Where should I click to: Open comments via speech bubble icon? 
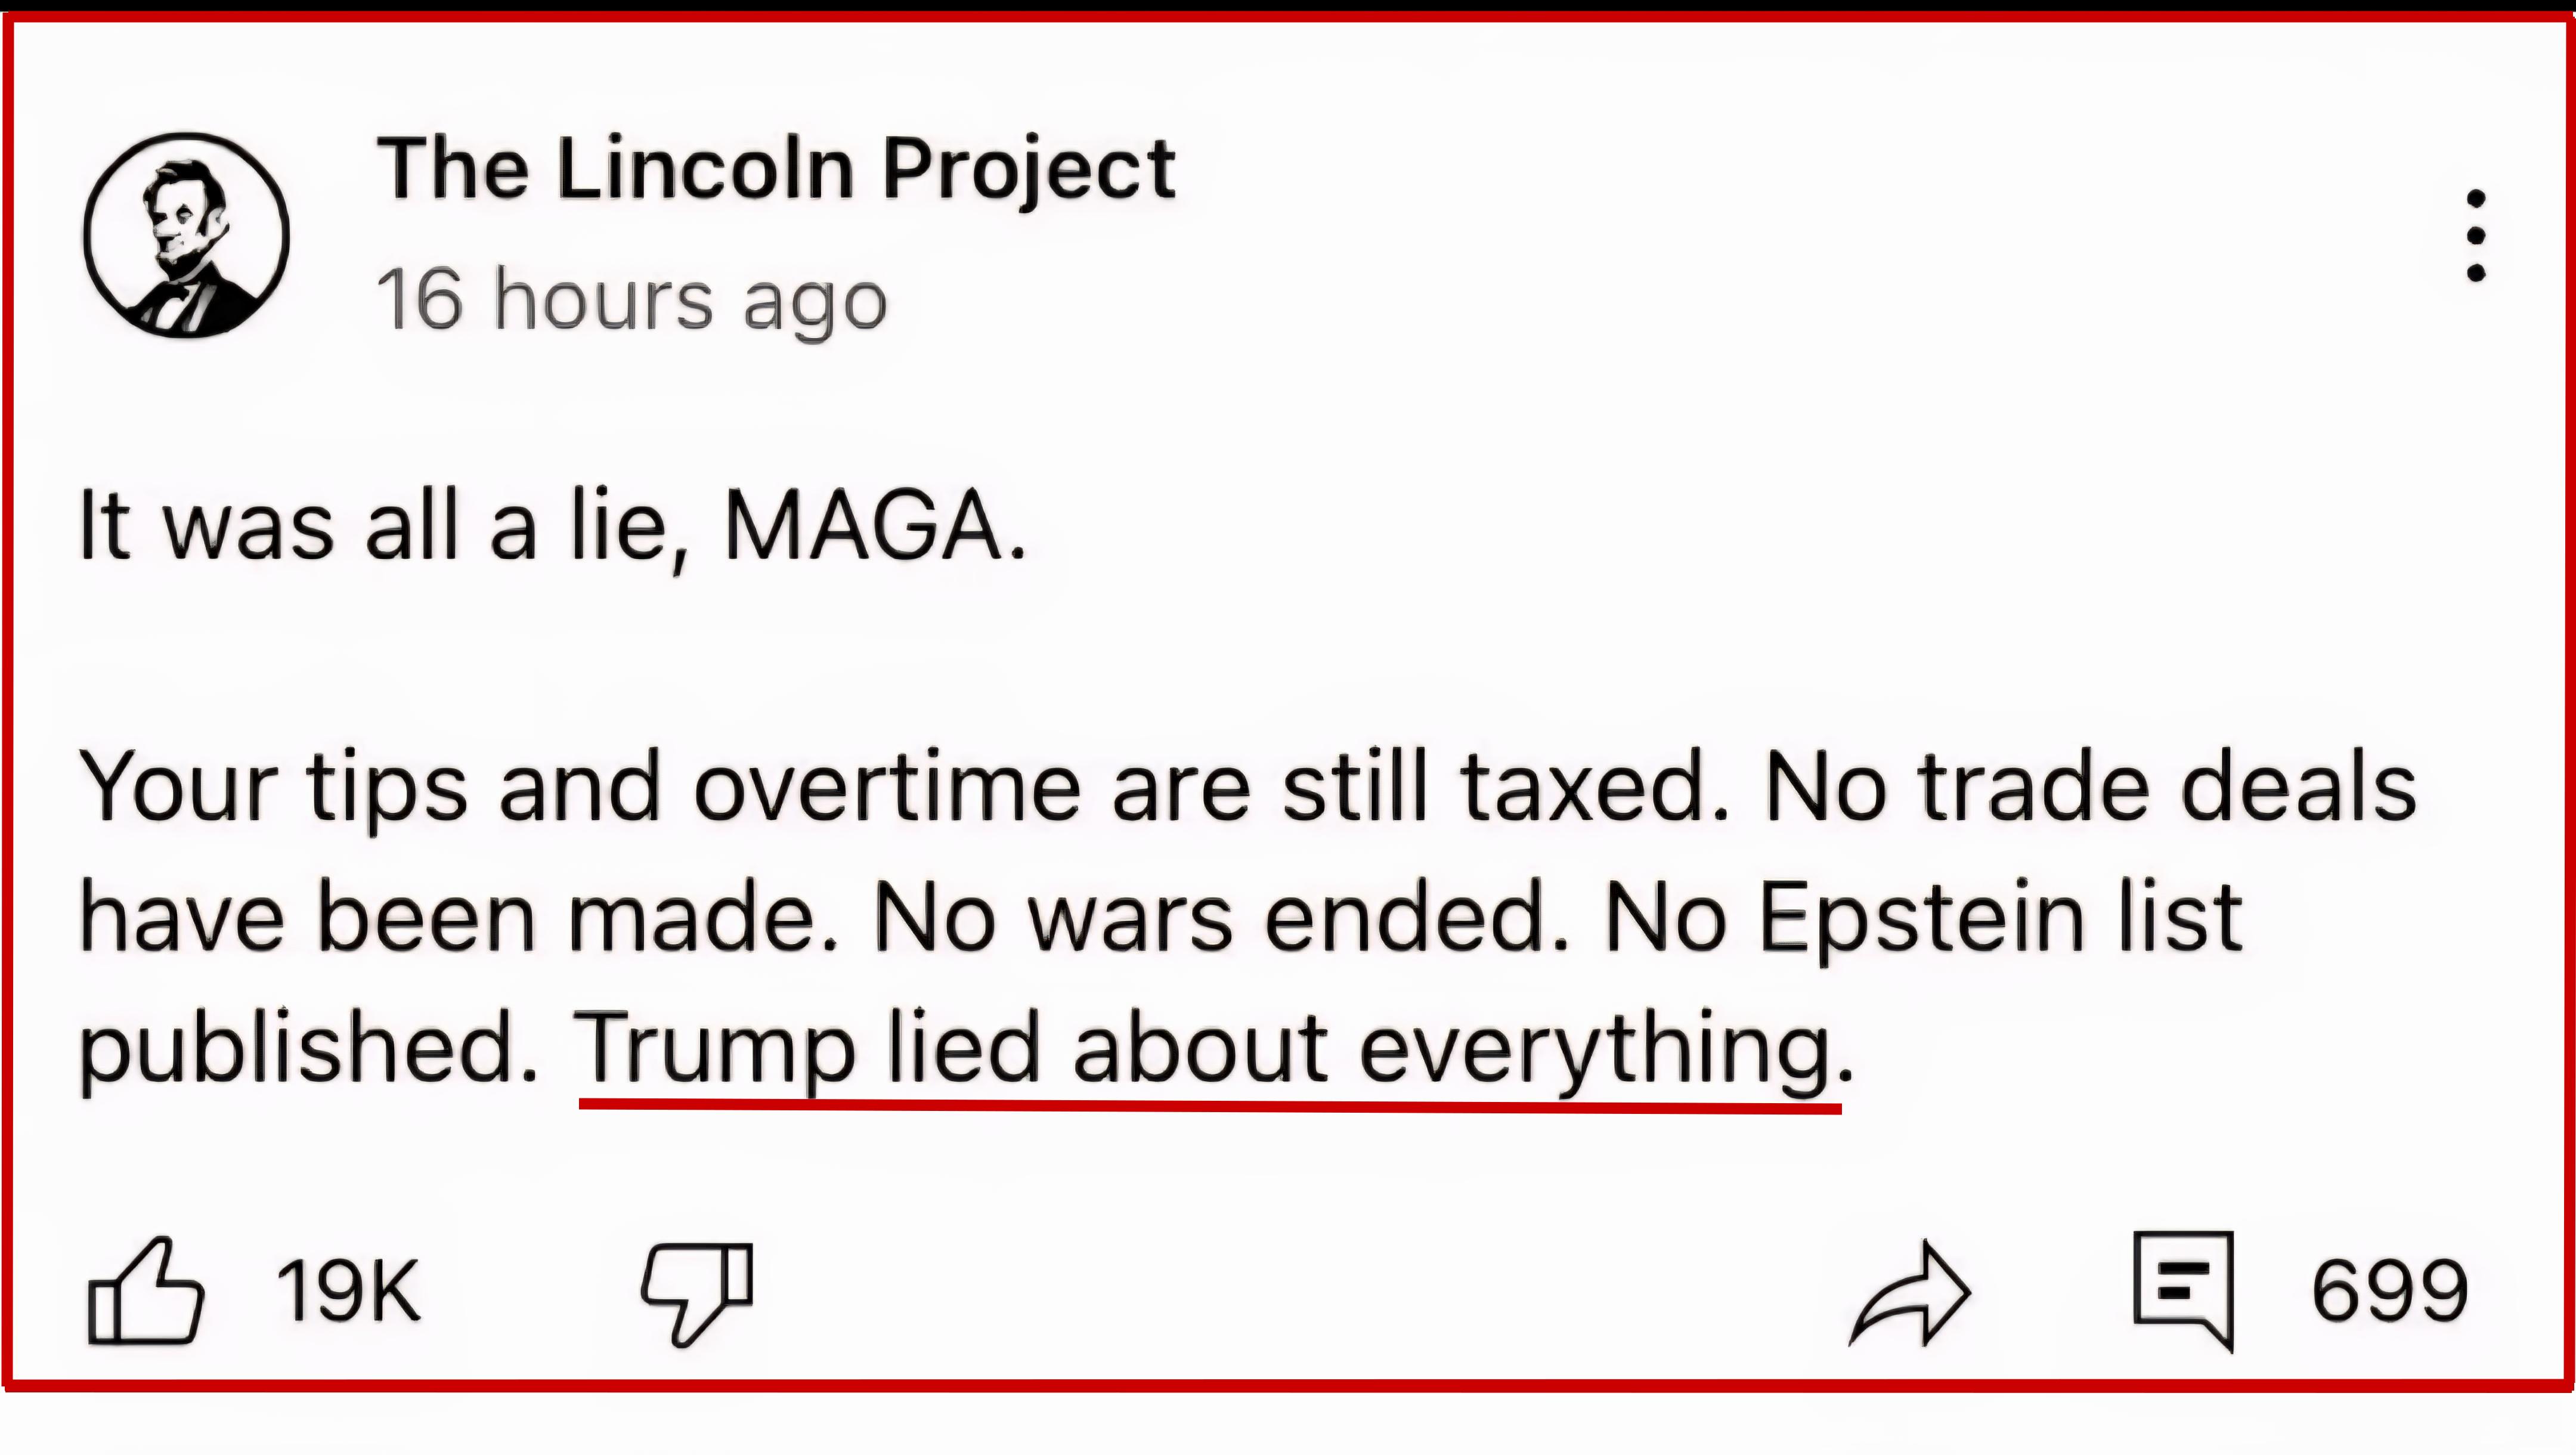click(2184, 1291)
